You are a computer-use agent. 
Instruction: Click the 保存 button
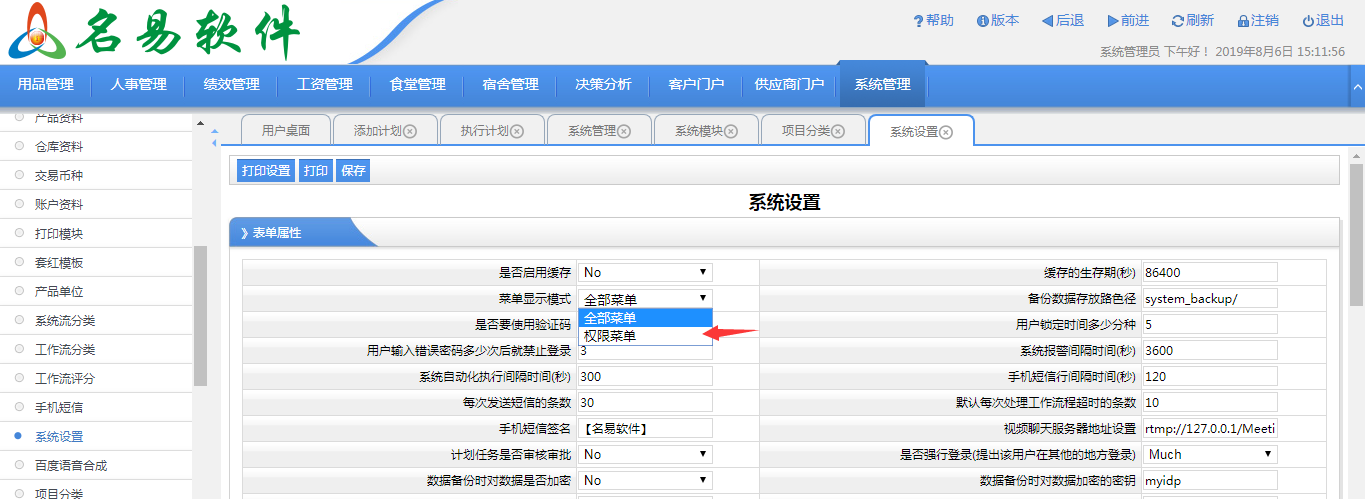pyautogui.click(x=353, y=171)
